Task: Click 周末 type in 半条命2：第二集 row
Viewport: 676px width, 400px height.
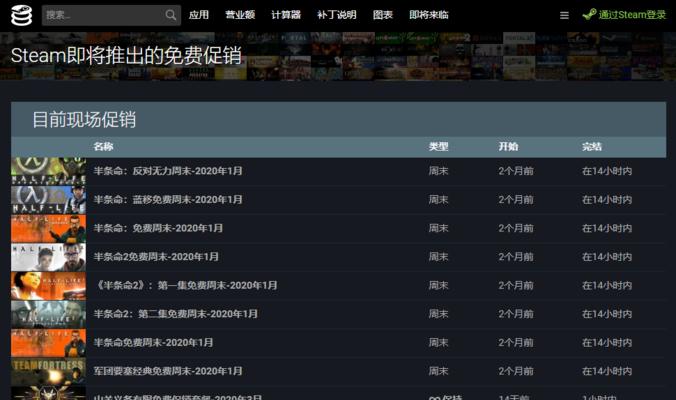Action: (438, 314)
